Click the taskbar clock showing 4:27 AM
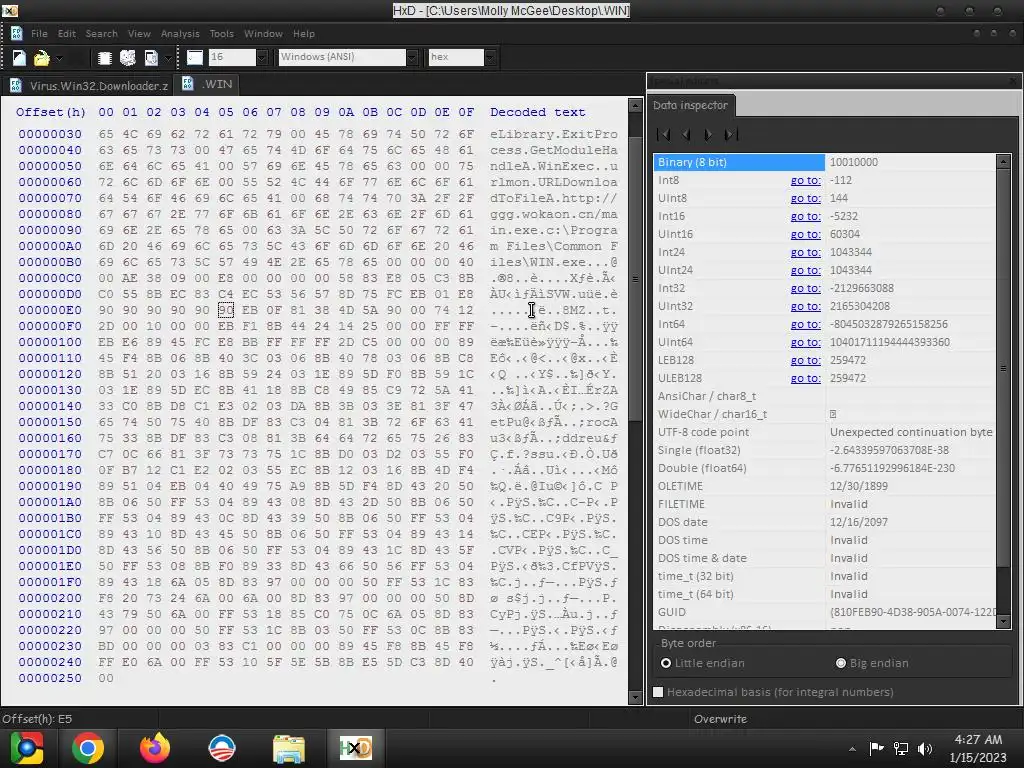 [x=978, y=748]
